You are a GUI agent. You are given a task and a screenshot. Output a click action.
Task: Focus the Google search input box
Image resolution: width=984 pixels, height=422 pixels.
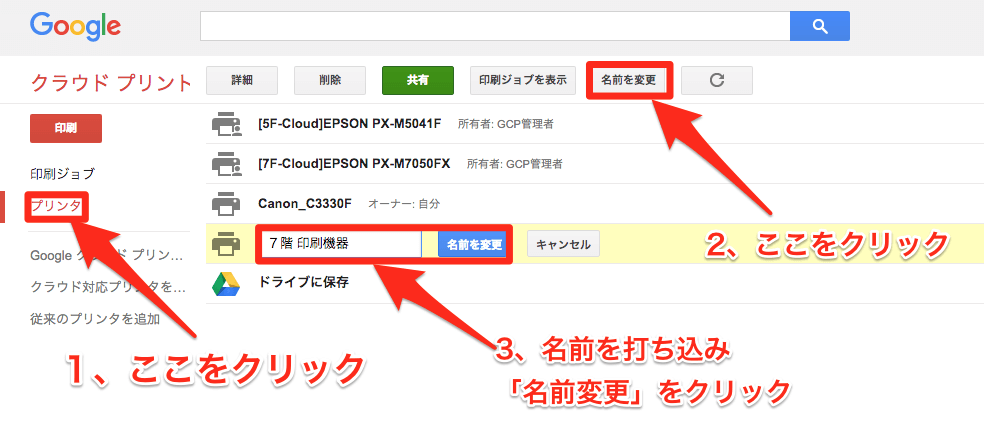click(x=495, y=26)
